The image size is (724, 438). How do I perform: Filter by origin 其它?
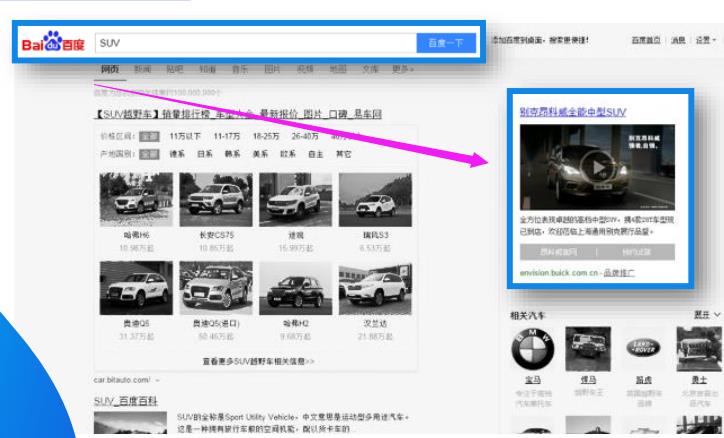tap(343, 154)
